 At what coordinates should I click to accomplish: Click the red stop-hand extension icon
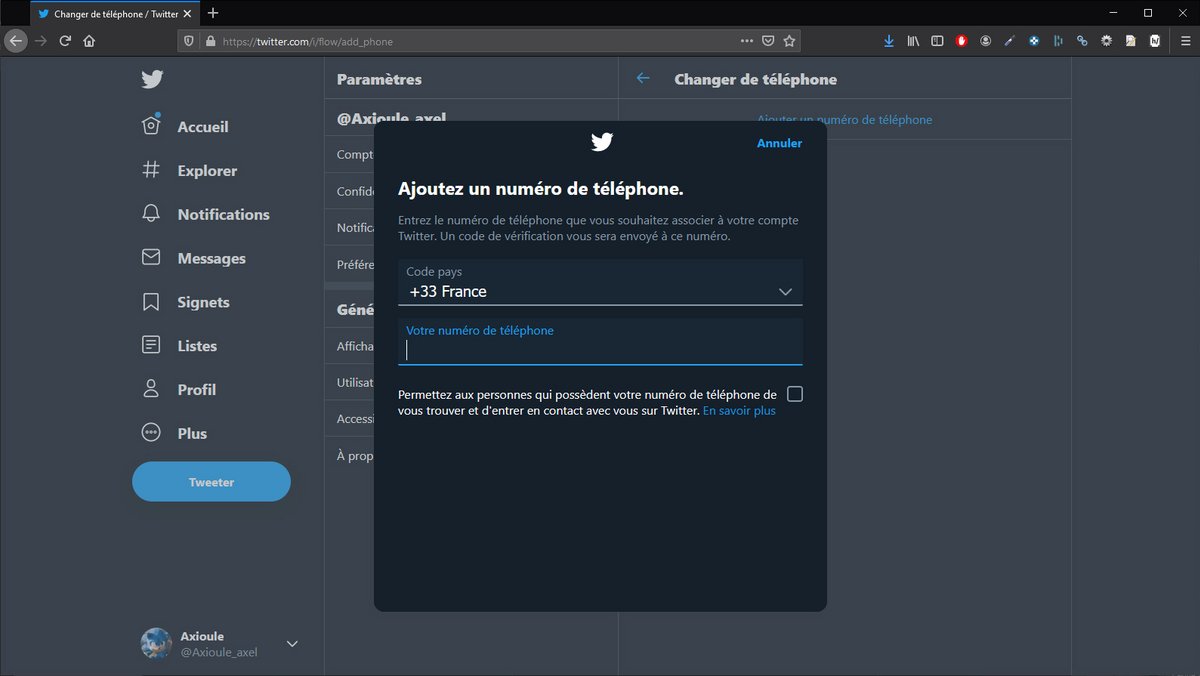(962, 41)
